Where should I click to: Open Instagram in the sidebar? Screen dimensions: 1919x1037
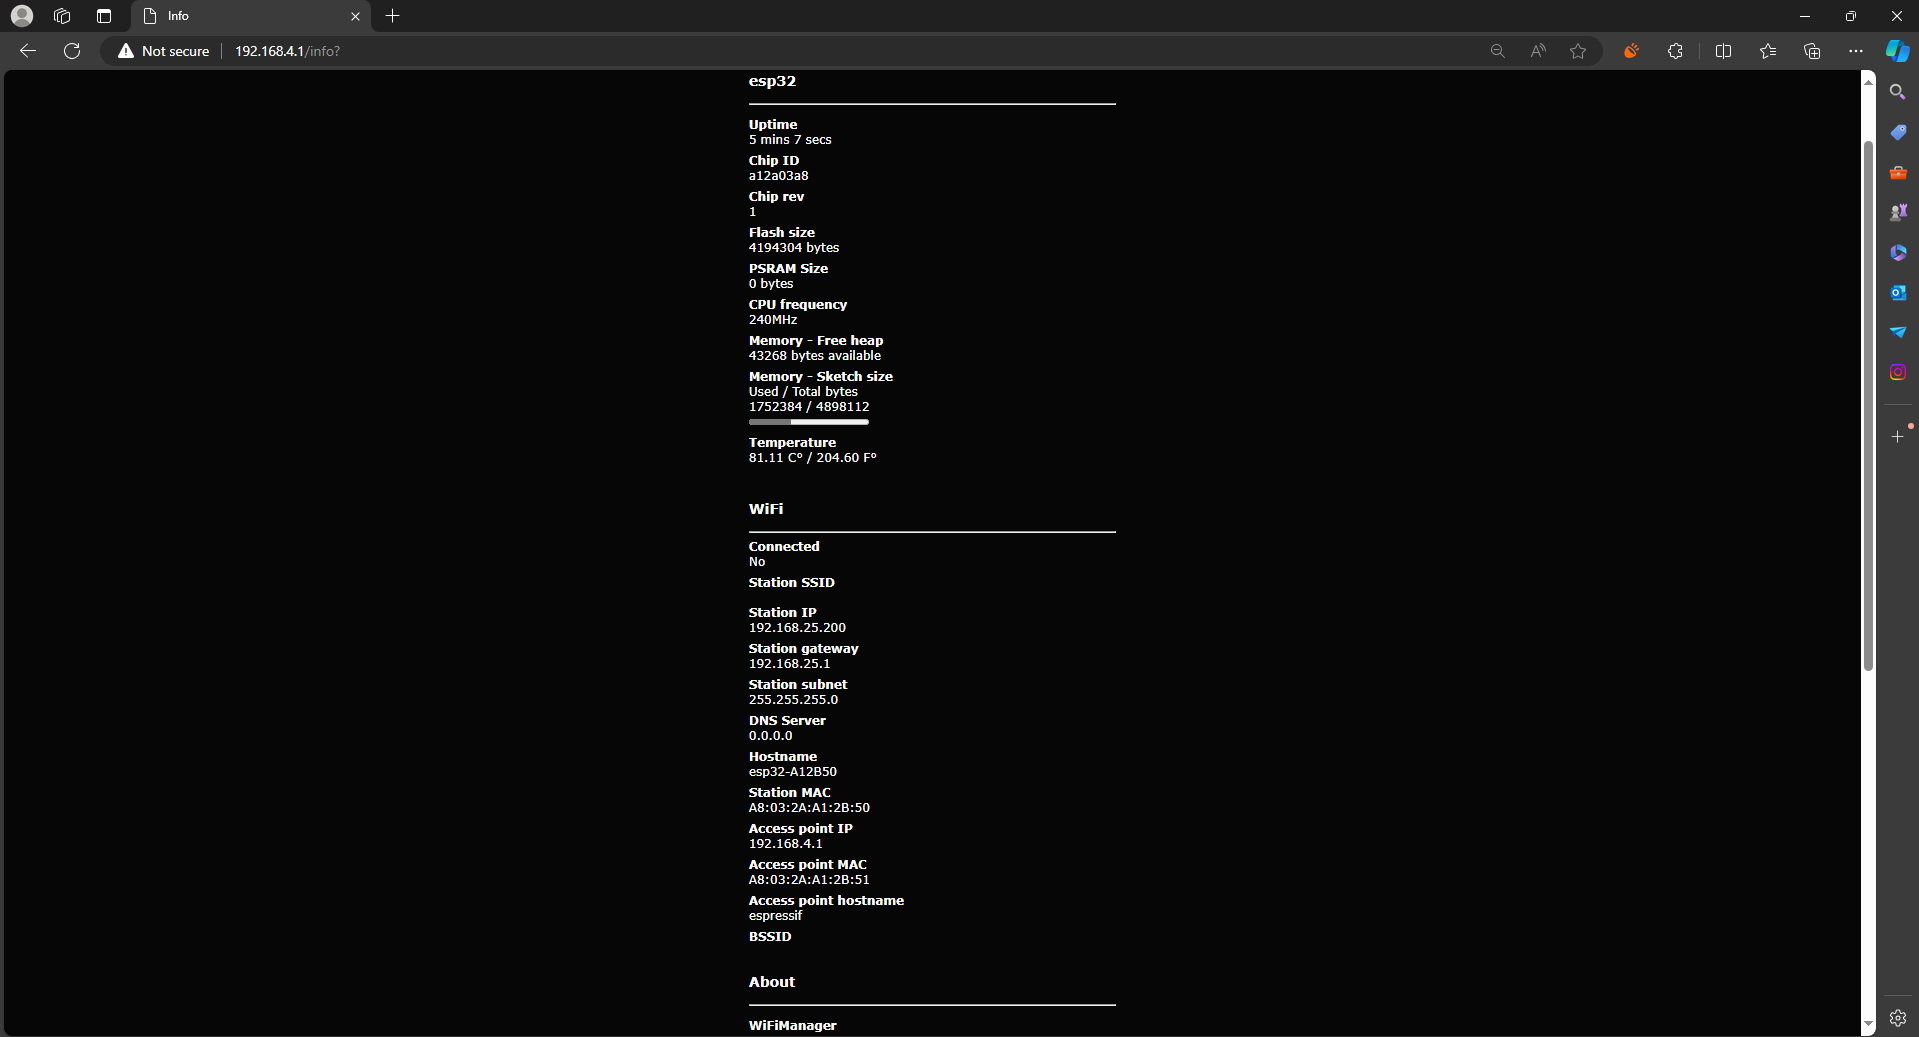click(1897, 372)
